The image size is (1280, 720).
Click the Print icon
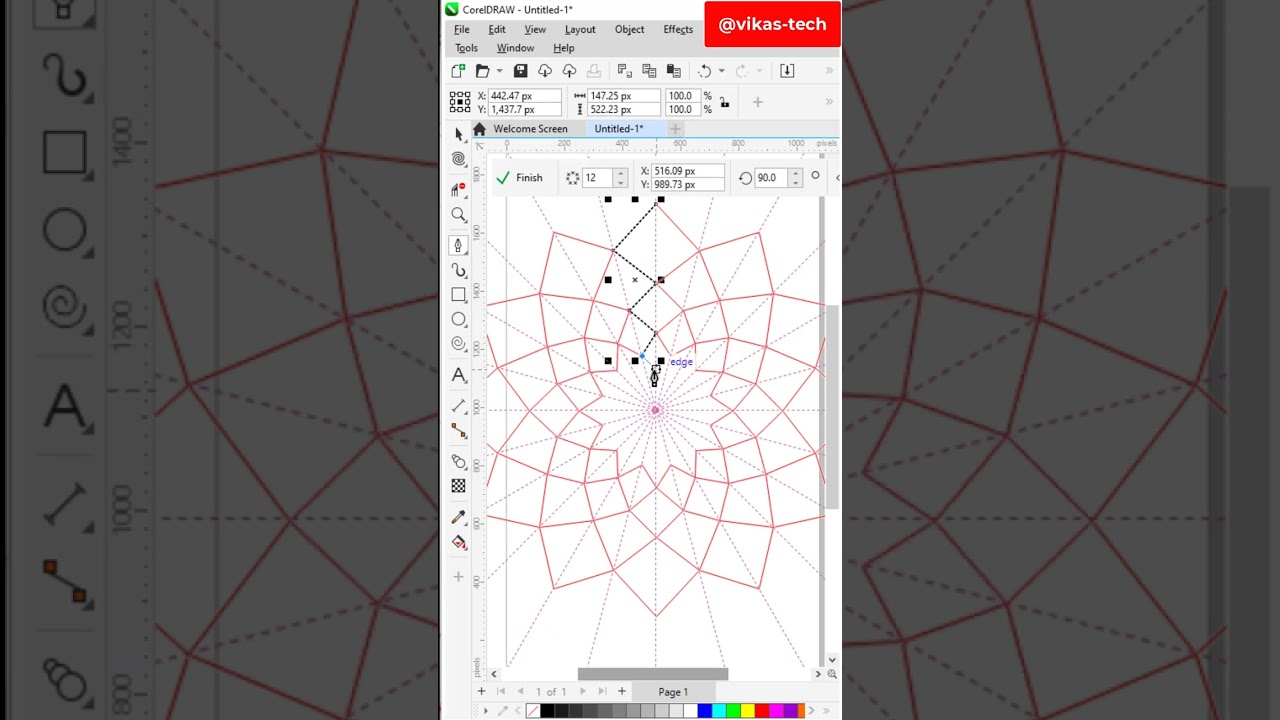(x=594, y=71)
